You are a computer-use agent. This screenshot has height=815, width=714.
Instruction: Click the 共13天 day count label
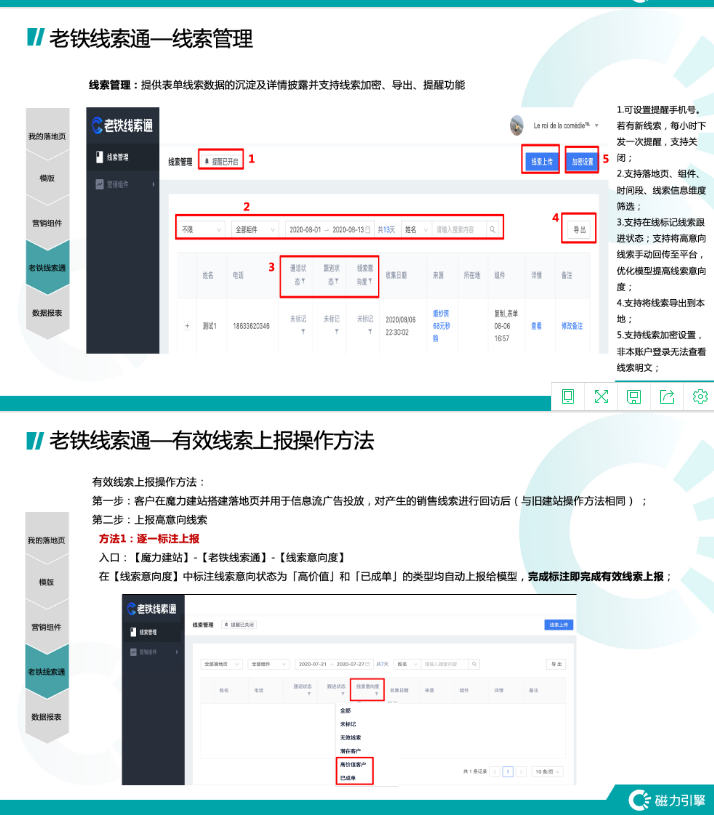point(386,229)
